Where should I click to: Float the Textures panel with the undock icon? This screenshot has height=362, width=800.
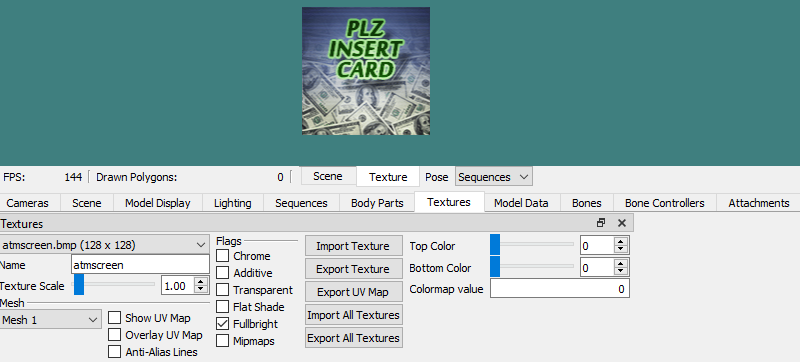click(x=601, y=223)
